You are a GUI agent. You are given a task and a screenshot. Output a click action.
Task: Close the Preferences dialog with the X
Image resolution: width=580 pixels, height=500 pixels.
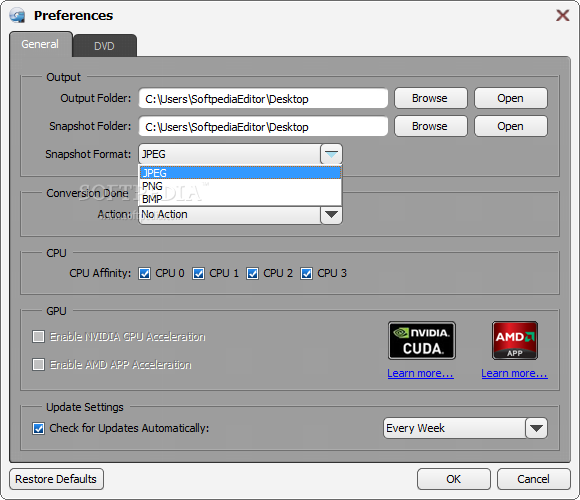(563, 15)
